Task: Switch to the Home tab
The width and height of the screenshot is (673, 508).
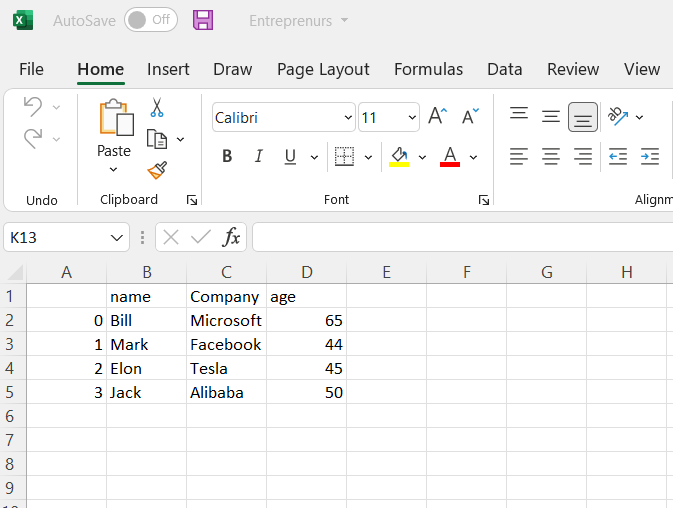Action: 101,69
